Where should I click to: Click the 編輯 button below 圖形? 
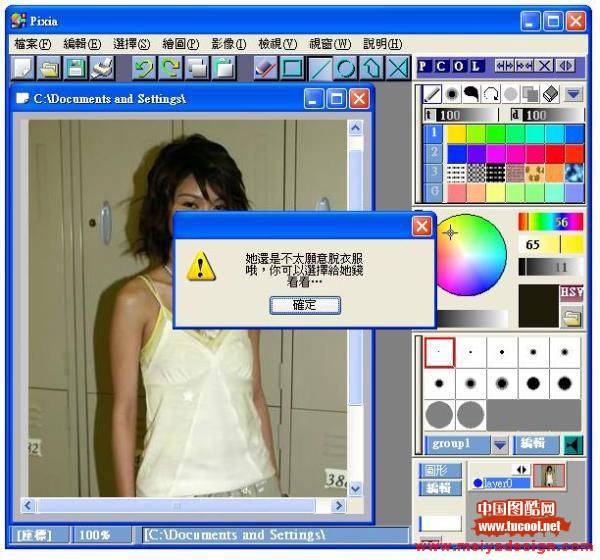(440, 488)
